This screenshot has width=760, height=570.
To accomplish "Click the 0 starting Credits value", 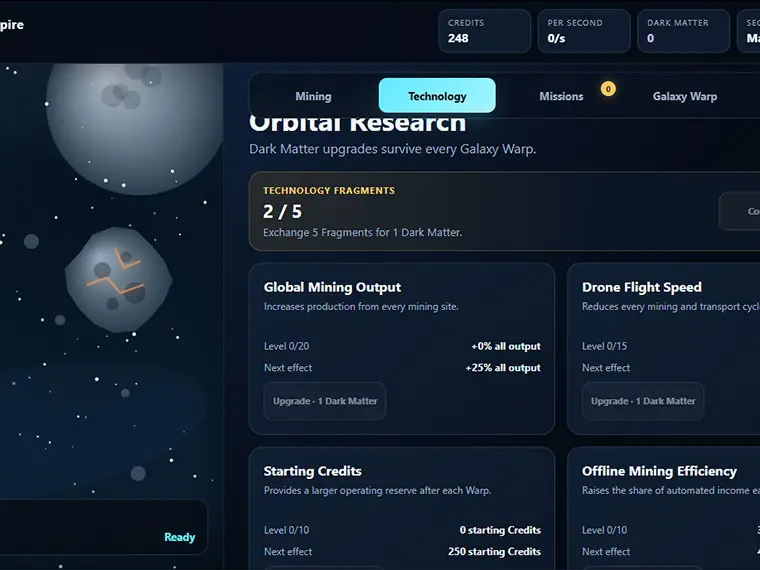I will click(500, 530).
